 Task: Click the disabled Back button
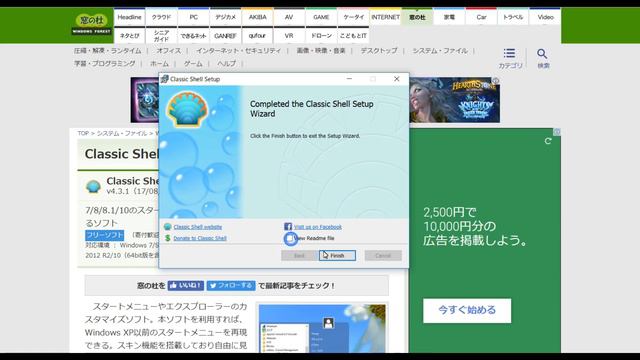tap(299, 256)
